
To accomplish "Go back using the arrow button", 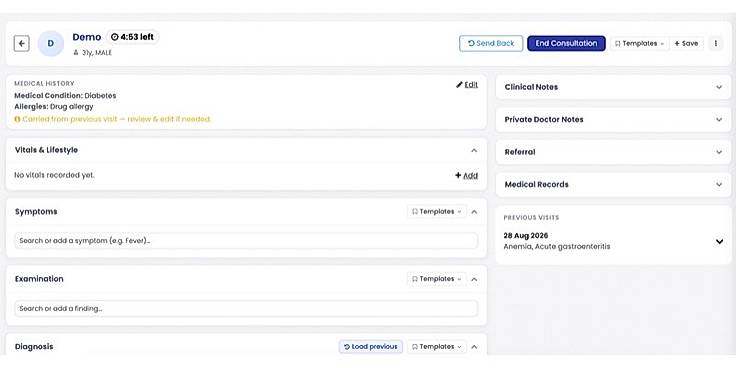I will 22,44.
